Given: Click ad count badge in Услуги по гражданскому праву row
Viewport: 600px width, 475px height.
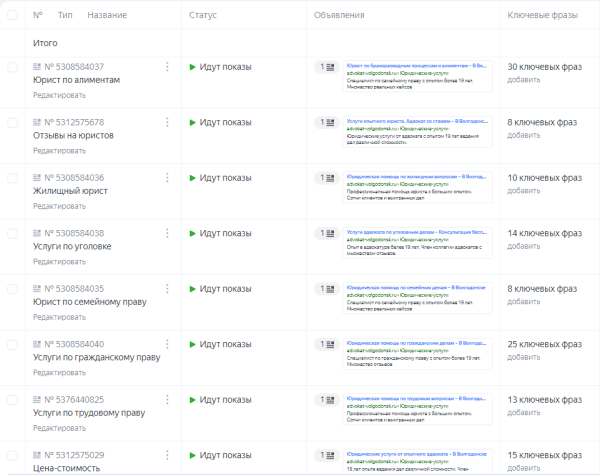Looking at the screenshot, I should (x=325, y=344).
